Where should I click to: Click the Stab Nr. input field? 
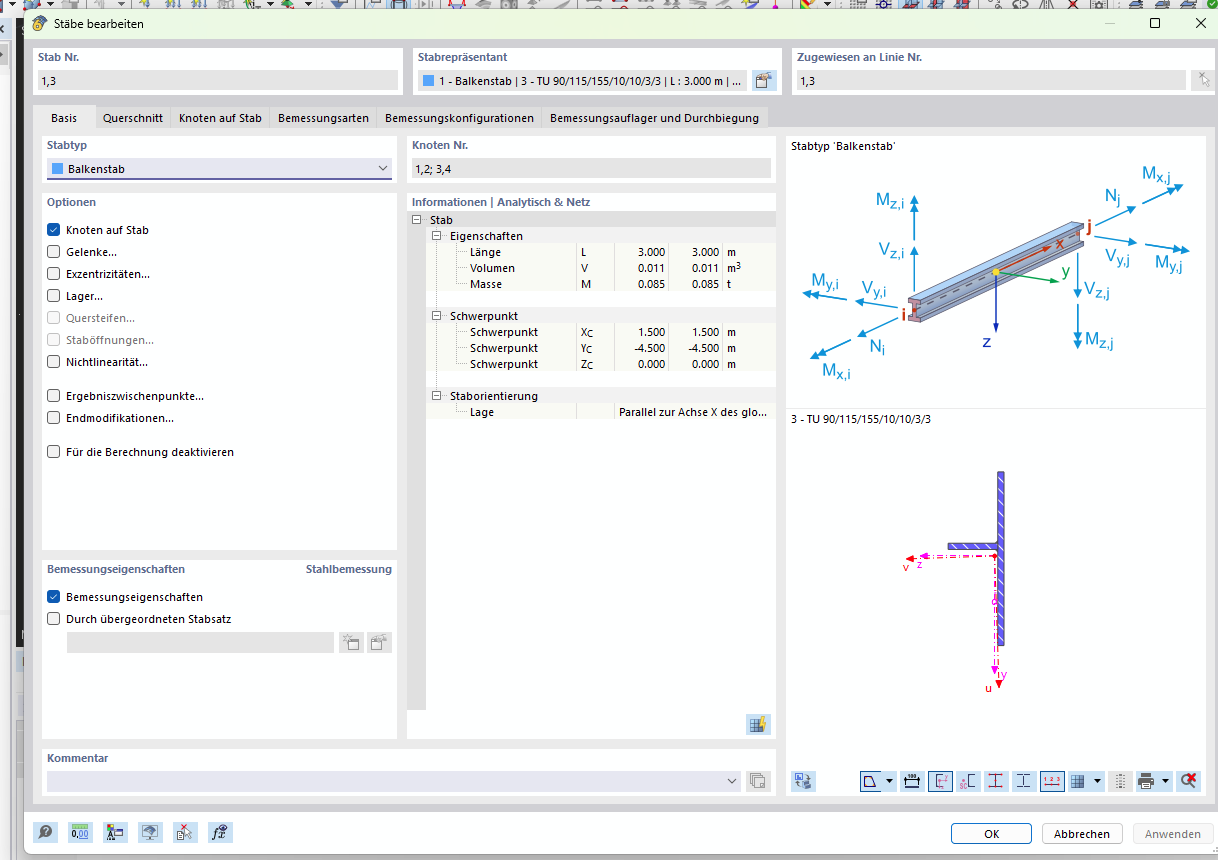(x=218, y=81)
